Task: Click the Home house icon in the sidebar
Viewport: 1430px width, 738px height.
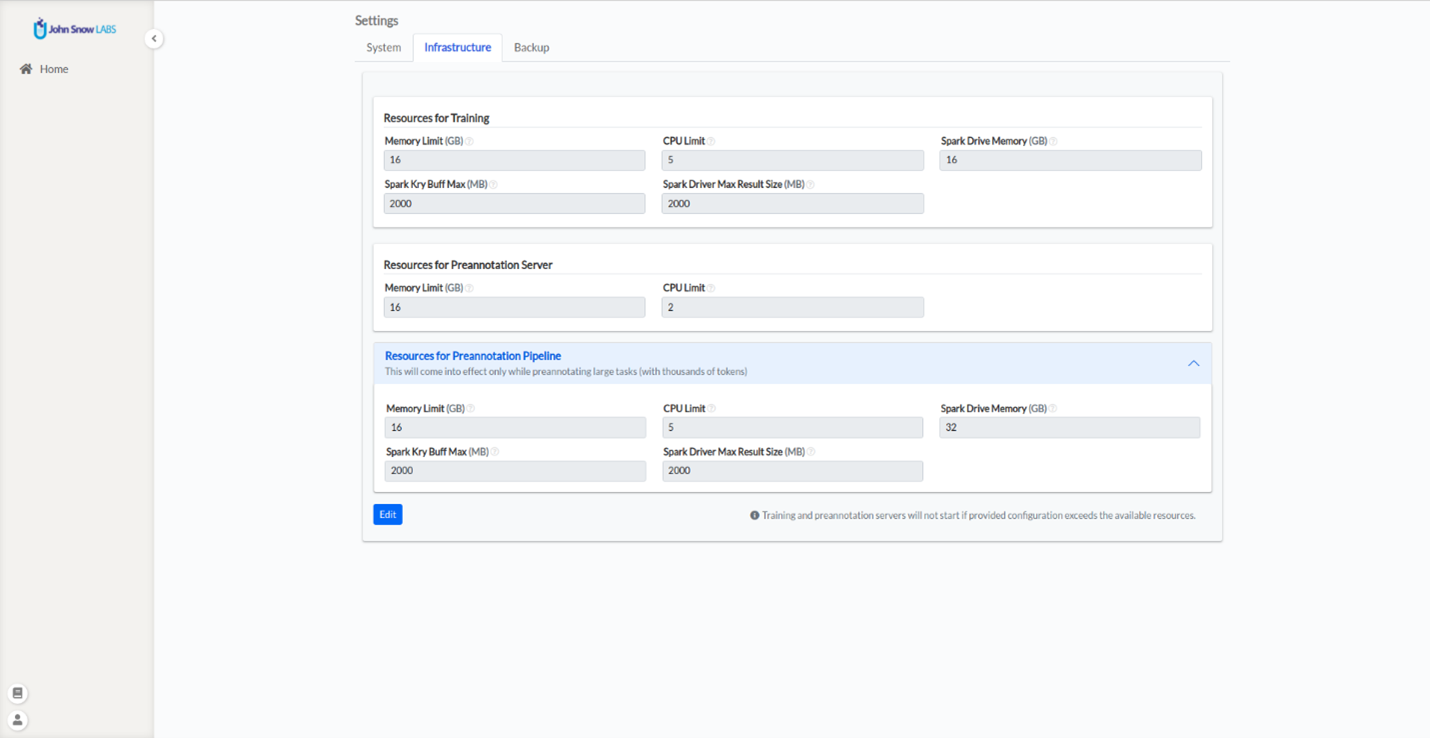Action: [26, 69]
